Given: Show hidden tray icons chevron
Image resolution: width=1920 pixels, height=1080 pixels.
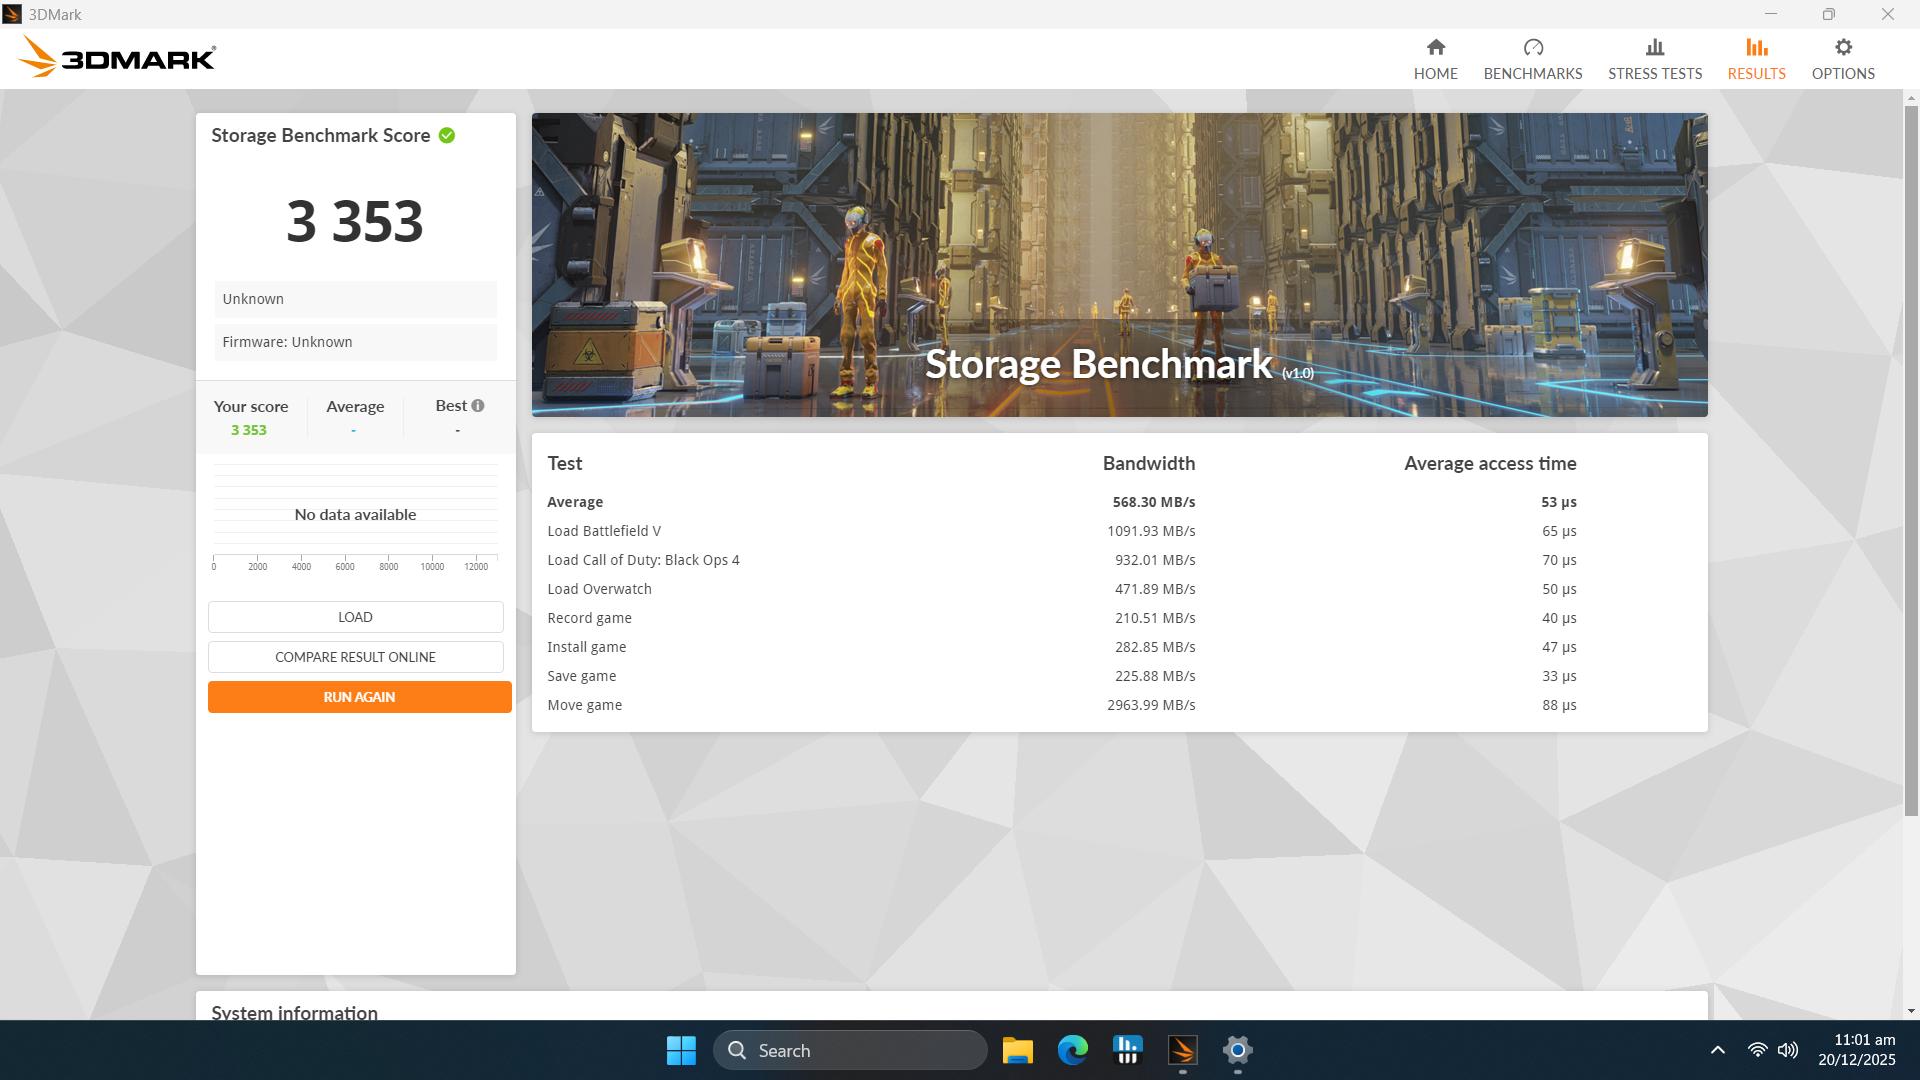Looking at the screenshot, I should pos(1717,1050).
